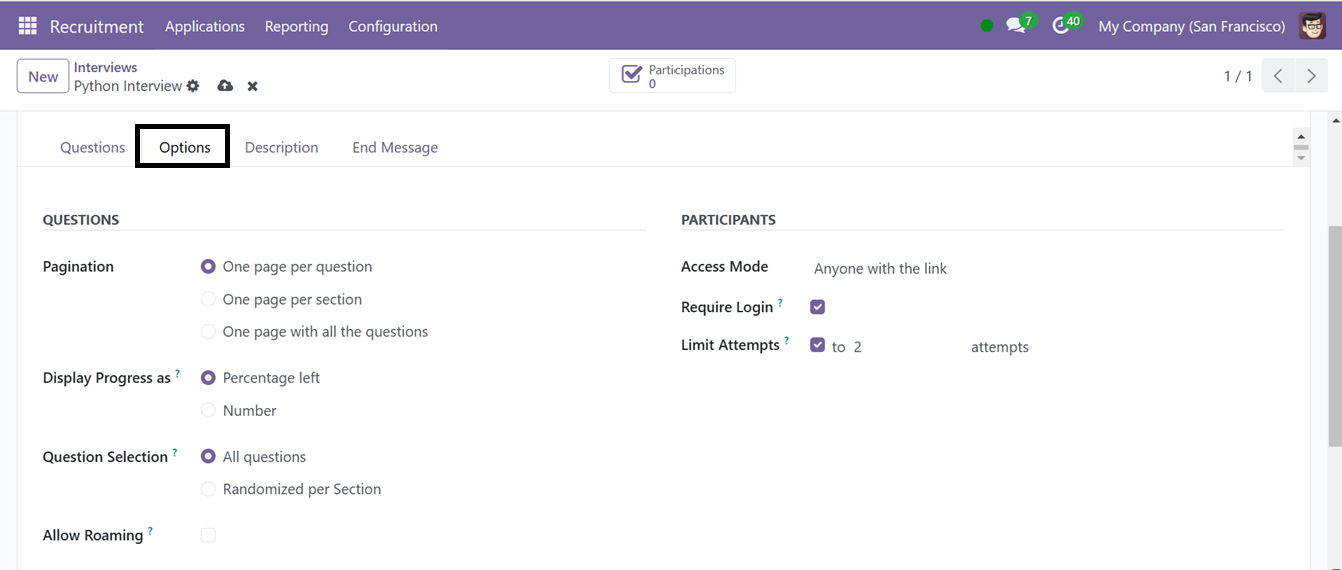The image size is (1342, 570).
Task: Go to previous record arrow
Action: point(1278,76)
